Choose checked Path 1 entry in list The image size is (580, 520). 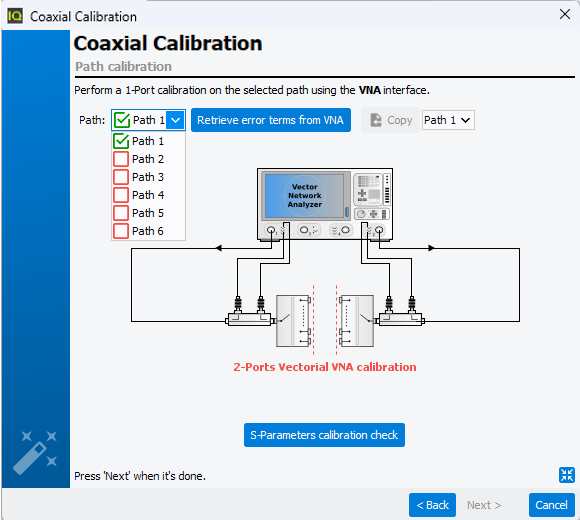pyautogui.click(x=148, y=141)
